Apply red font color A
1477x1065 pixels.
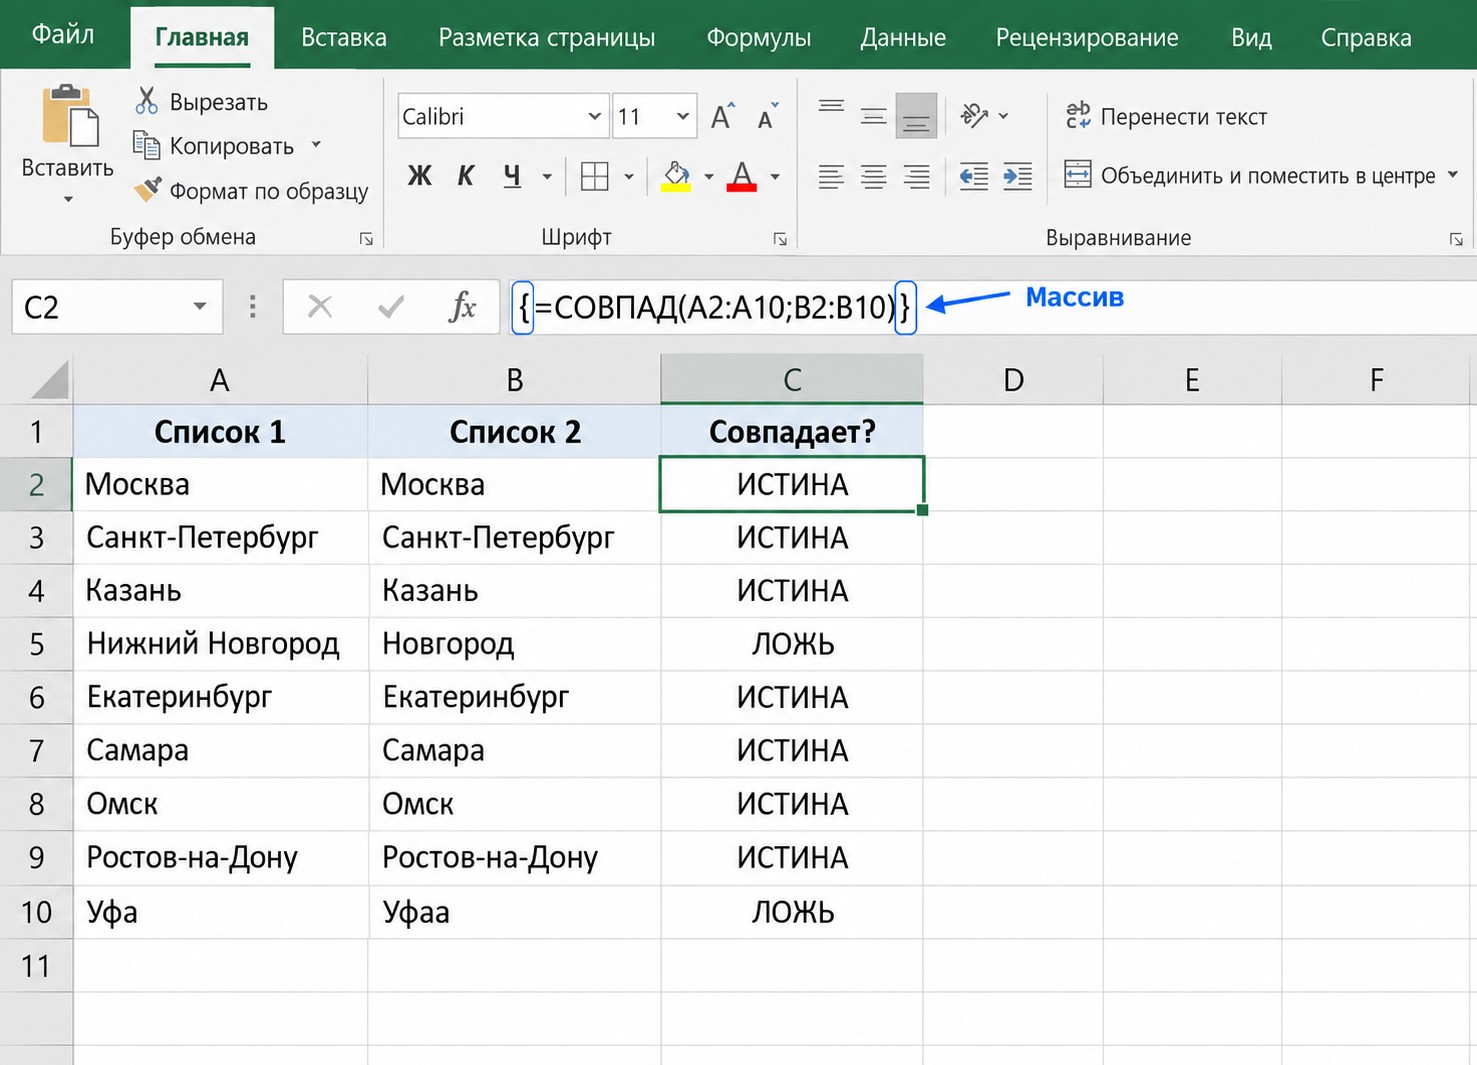(x=741, y=176)
